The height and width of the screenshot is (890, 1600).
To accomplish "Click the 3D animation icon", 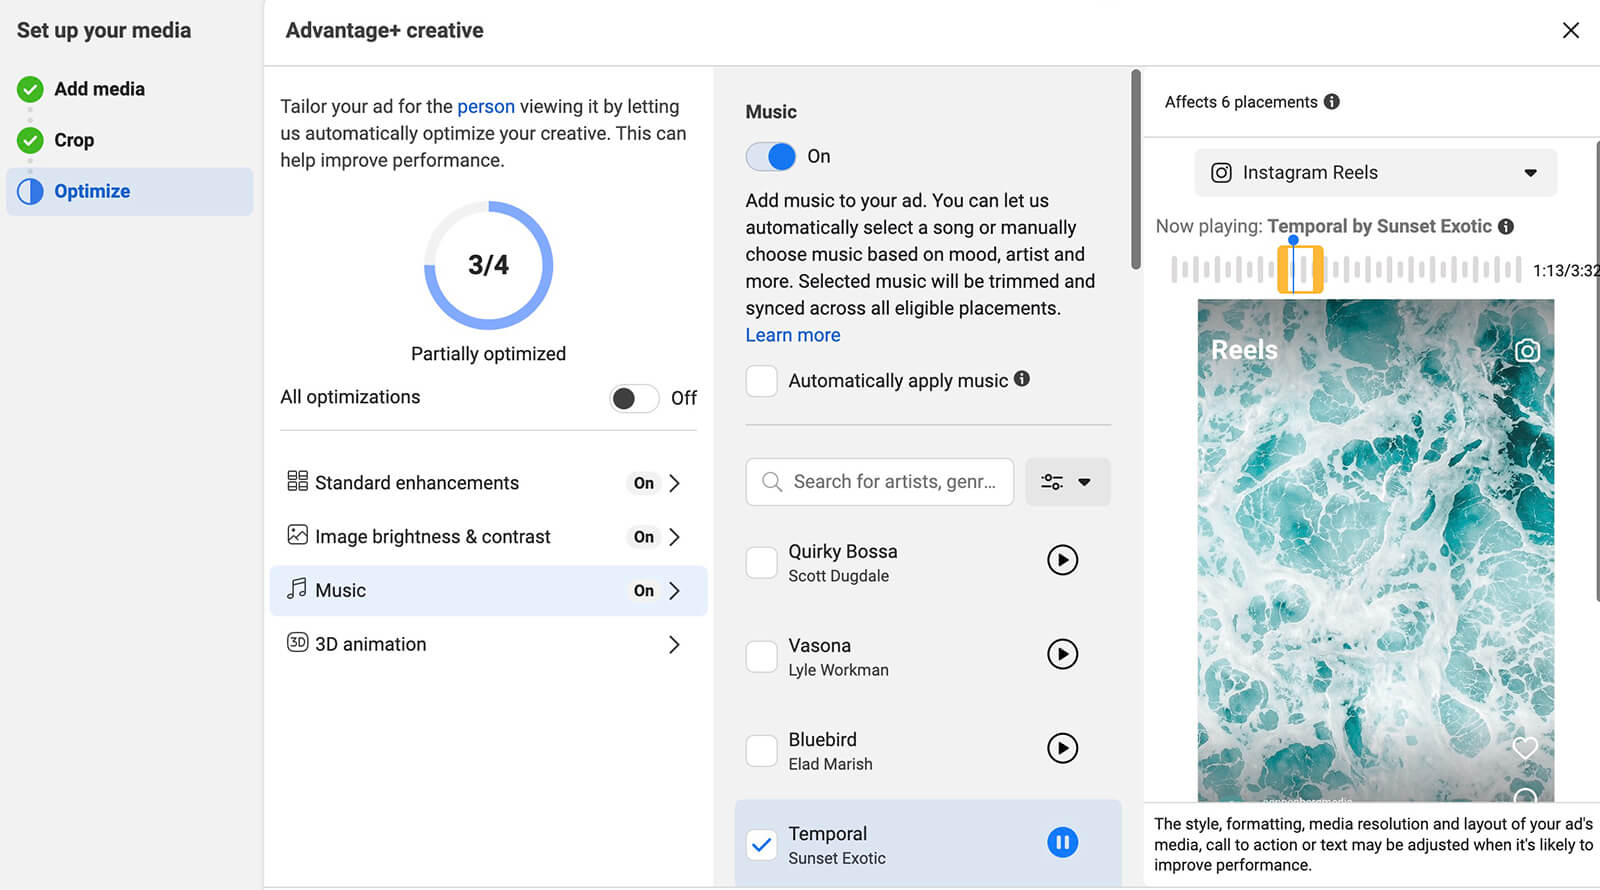I will [x=297, y=642].
